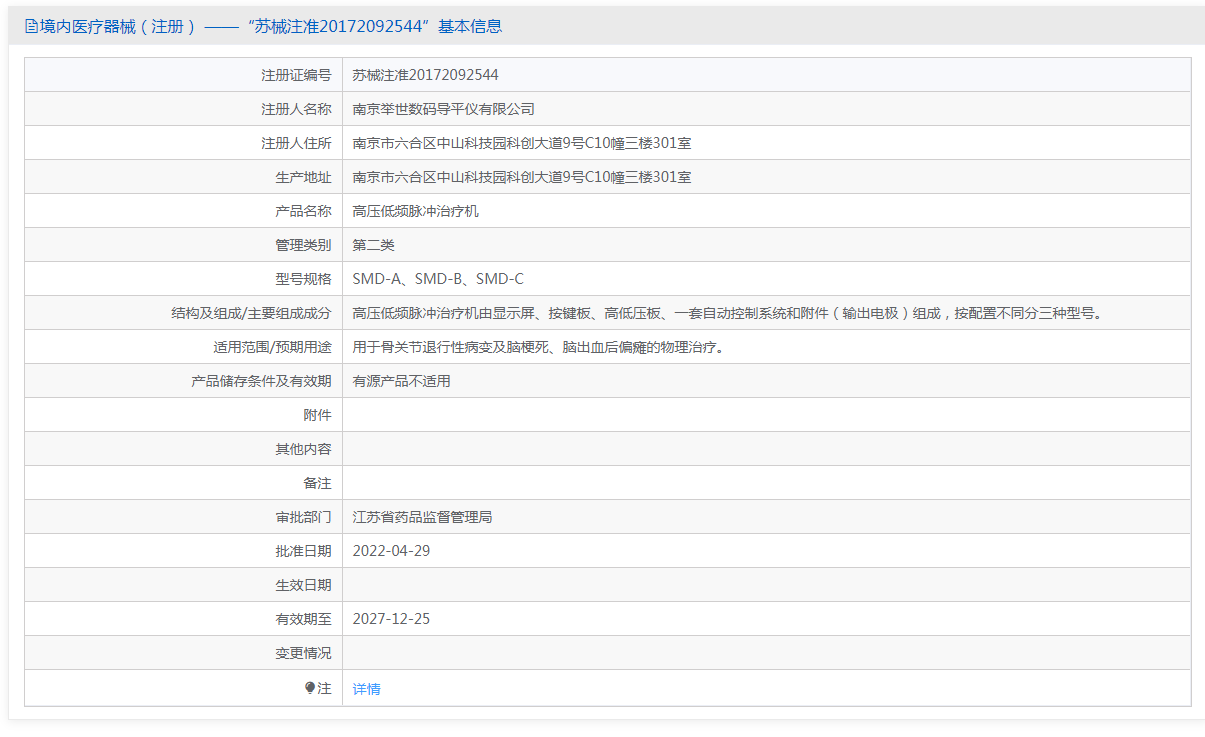
Task: Select storage condition value 有源产品不适用
Action: coord(401,381)
